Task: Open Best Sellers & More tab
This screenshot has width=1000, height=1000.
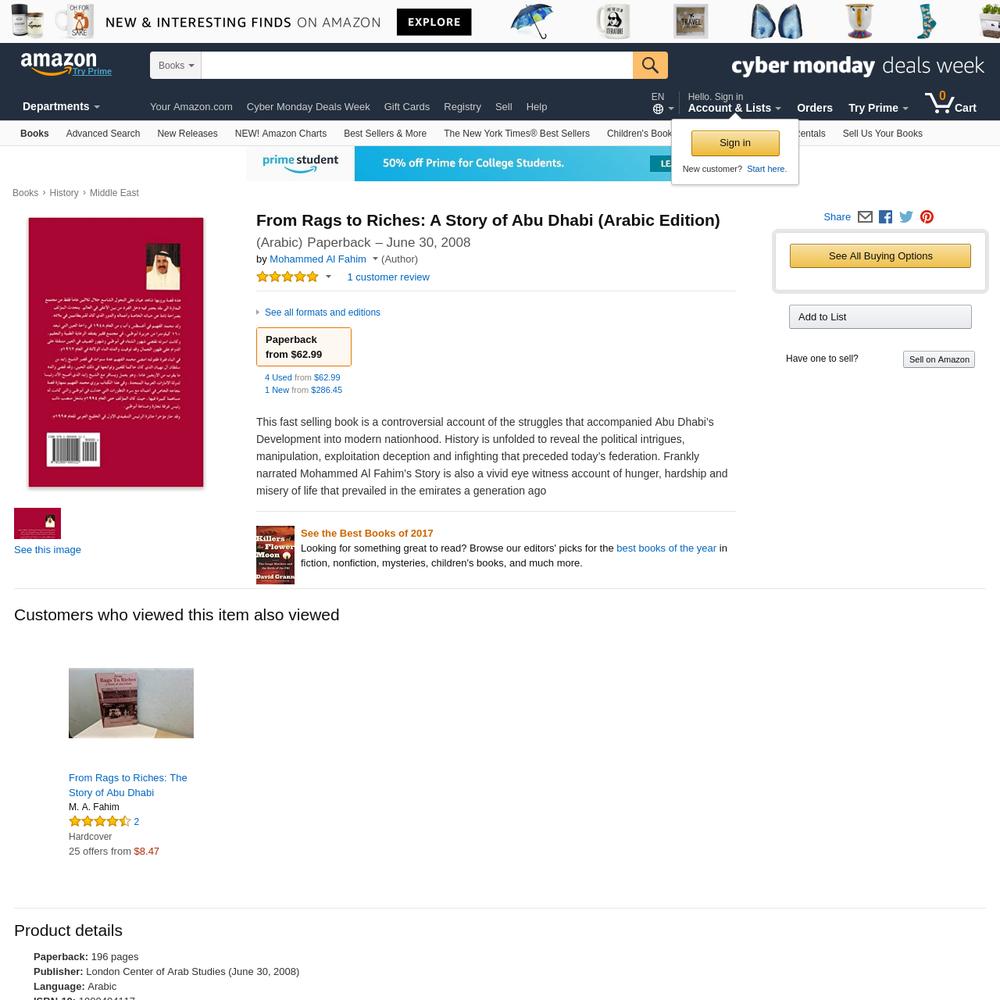Action: 385,133
